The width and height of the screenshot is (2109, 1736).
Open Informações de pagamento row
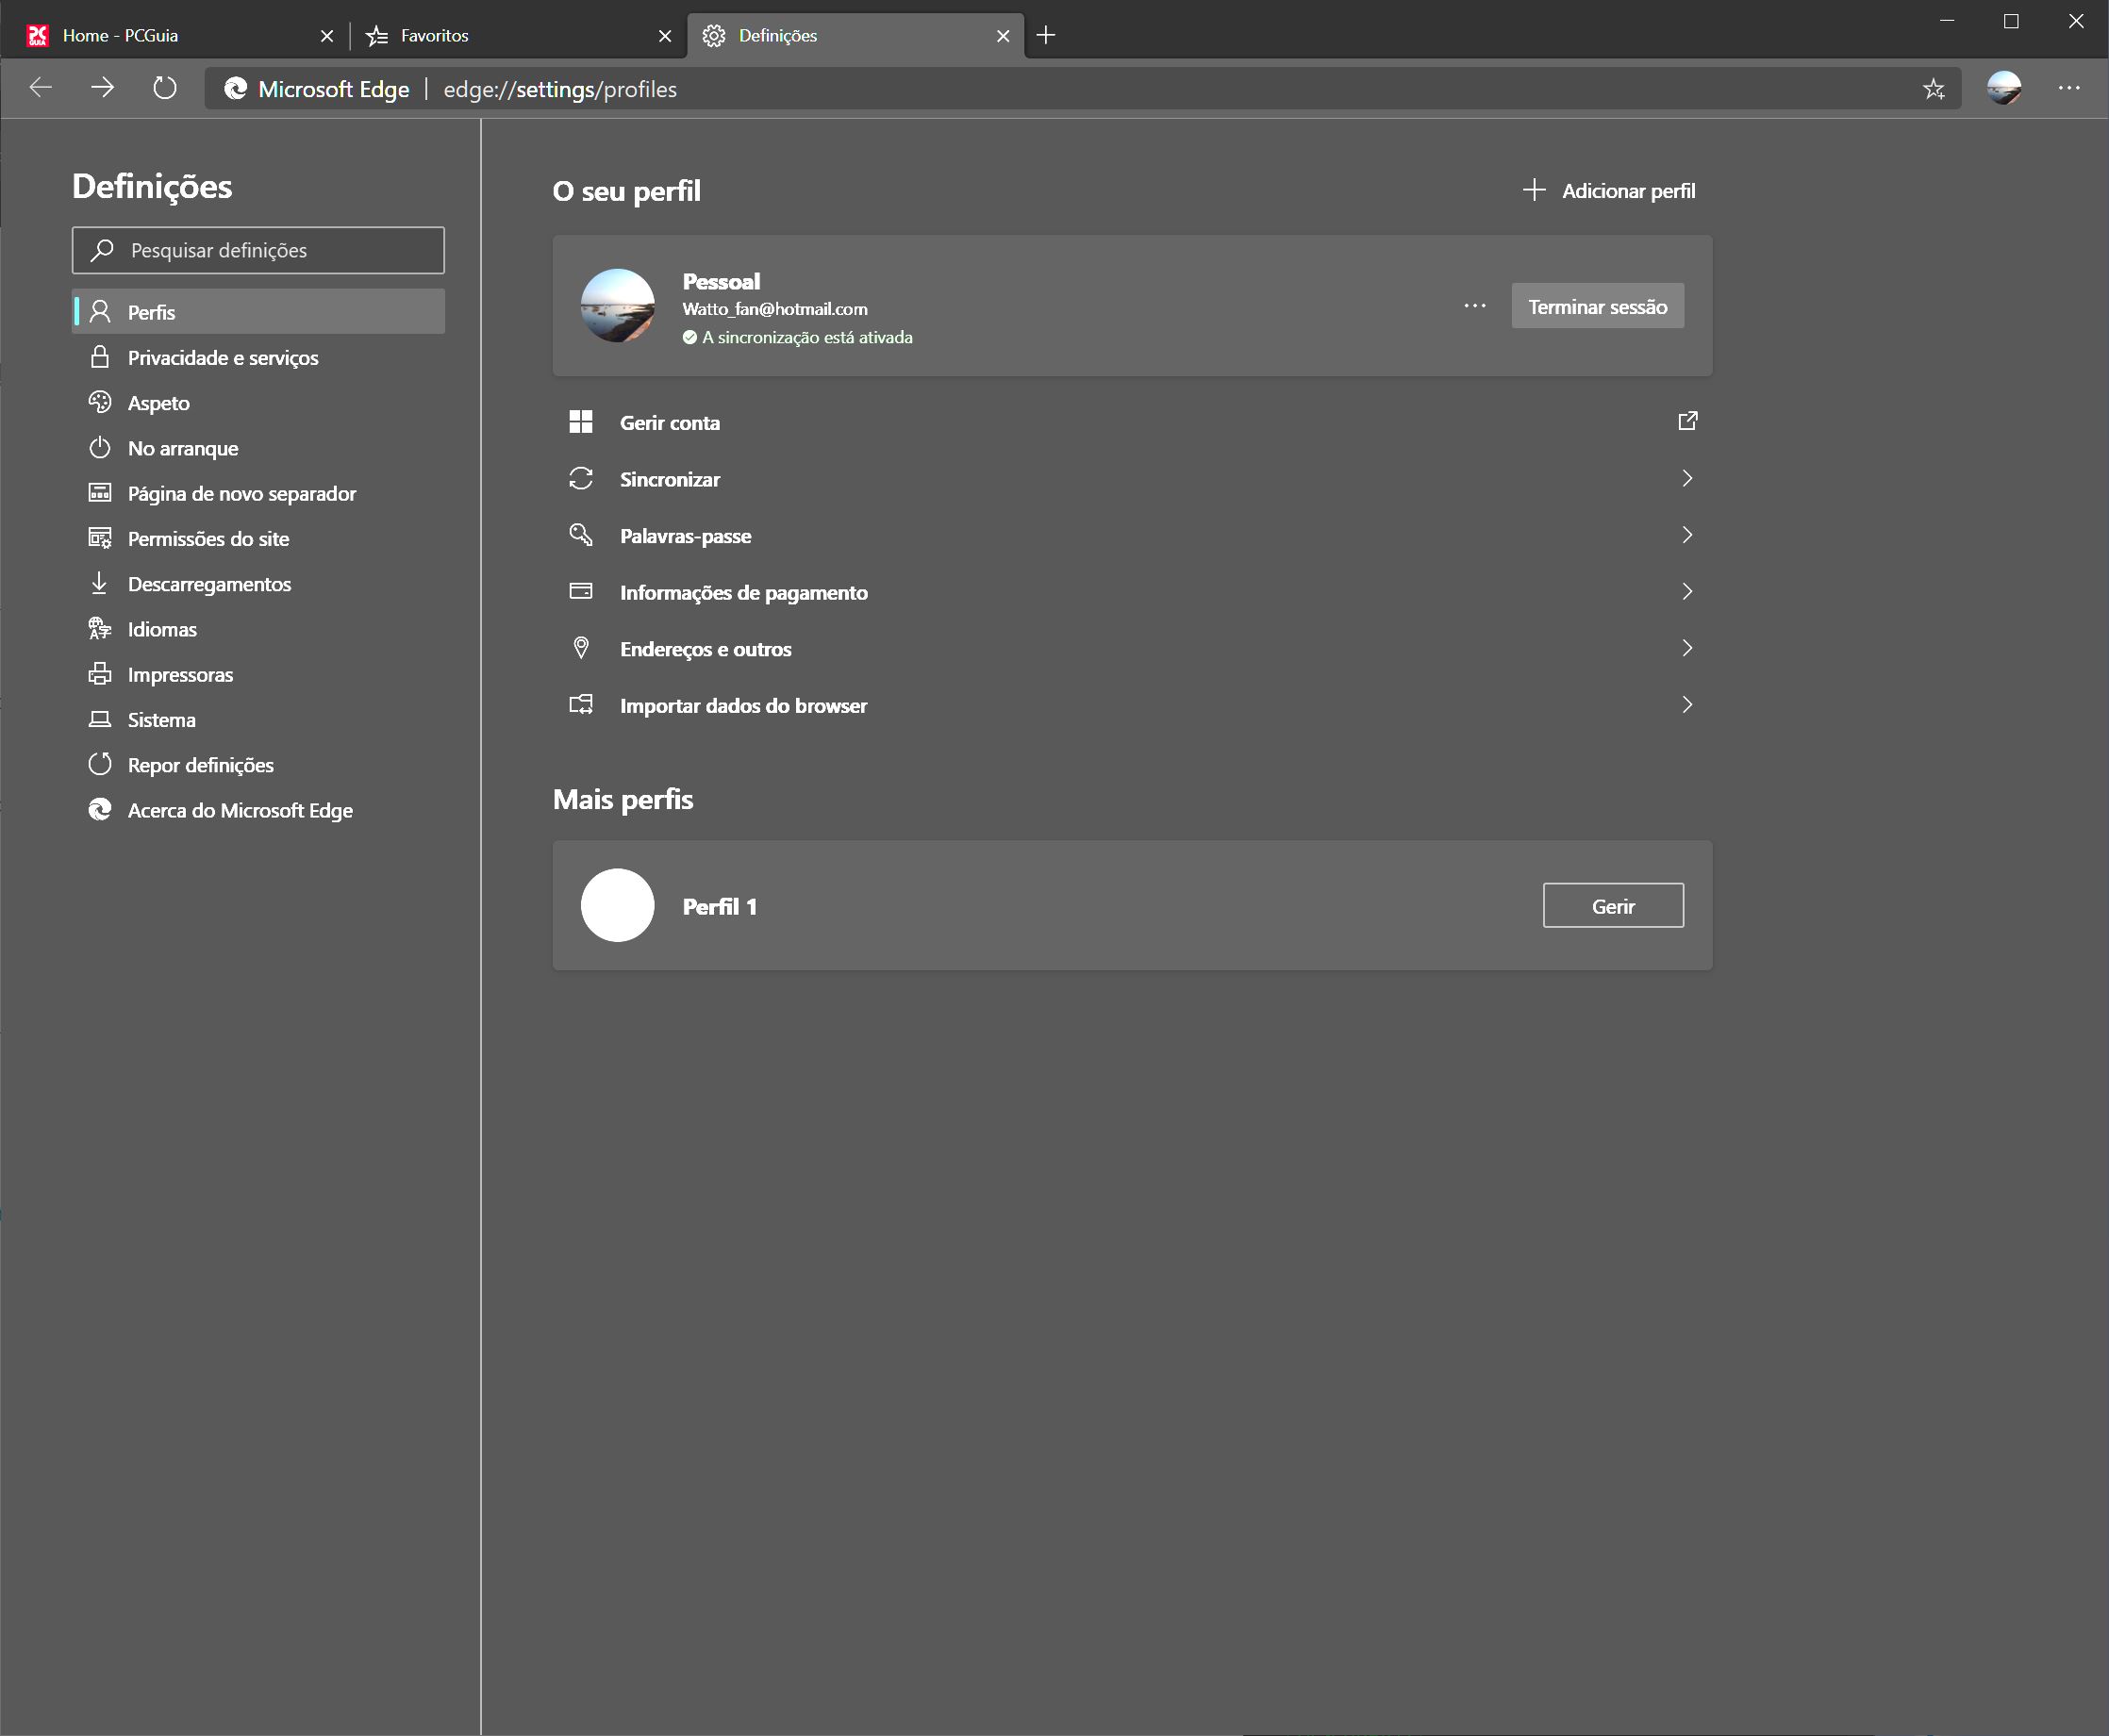(x=1133, y=591)
